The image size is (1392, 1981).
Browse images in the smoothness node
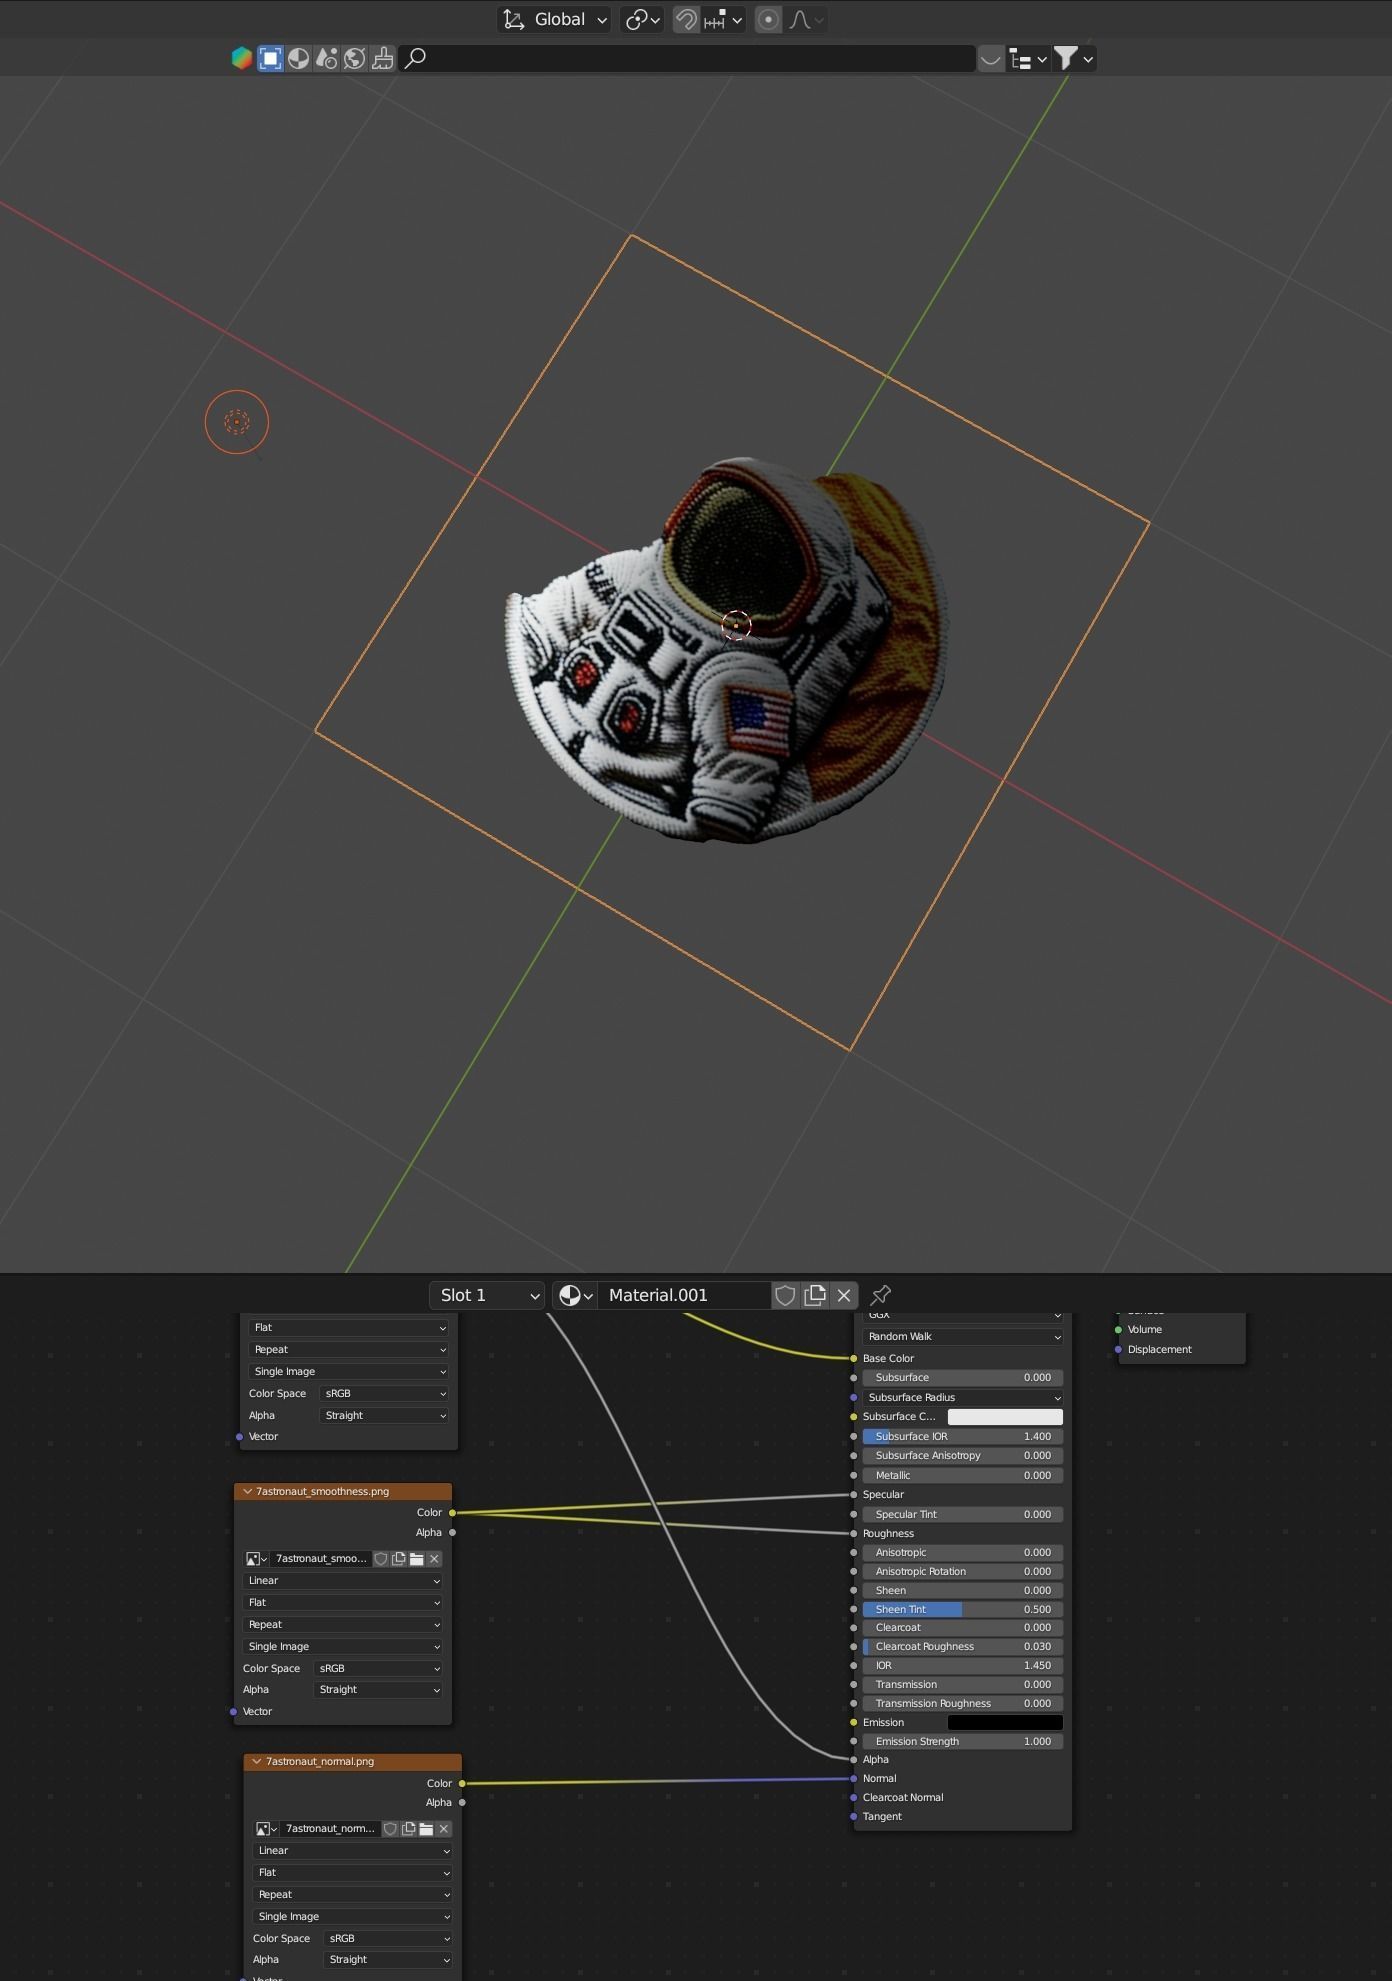[x=257, y=1558]
